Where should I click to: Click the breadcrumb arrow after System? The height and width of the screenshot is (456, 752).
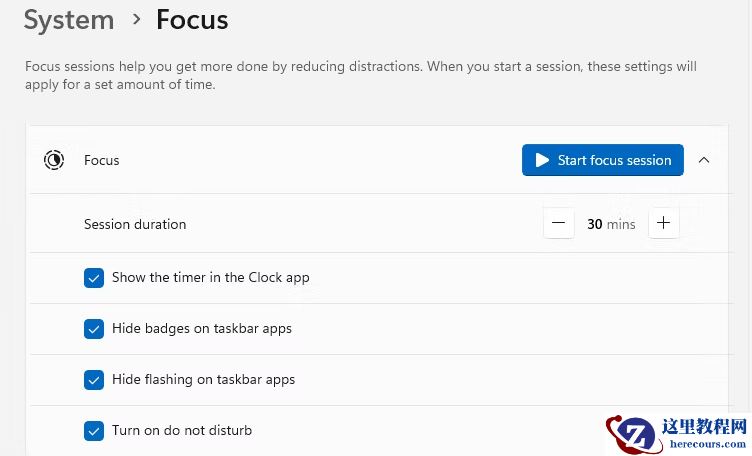135,19
